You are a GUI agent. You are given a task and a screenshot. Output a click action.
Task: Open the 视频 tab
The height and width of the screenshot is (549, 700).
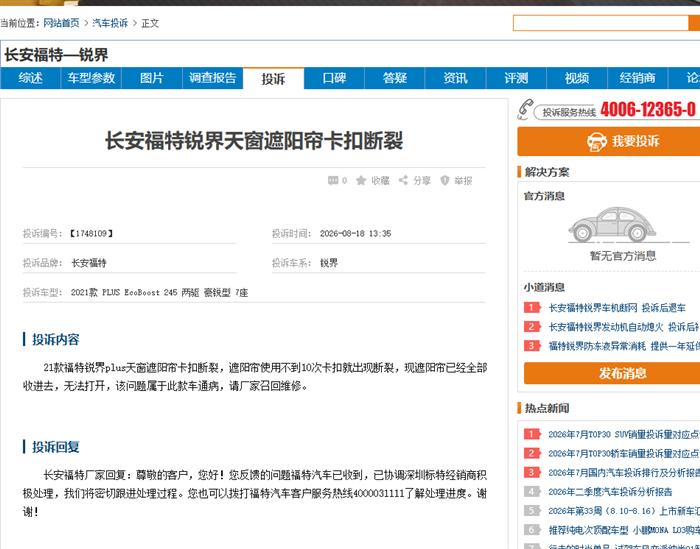pyautogui.click(x=577, y=78)
